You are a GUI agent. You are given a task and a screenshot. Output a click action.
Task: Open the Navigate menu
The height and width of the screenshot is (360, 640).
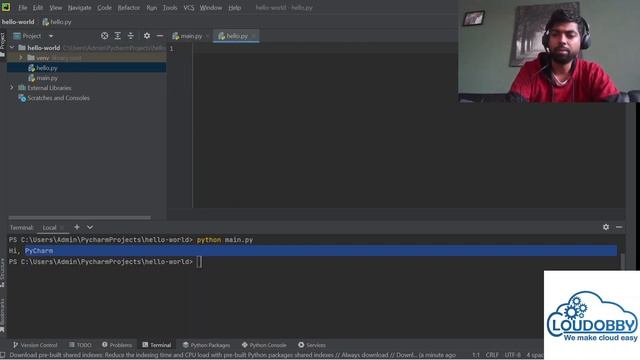point(80,8)
